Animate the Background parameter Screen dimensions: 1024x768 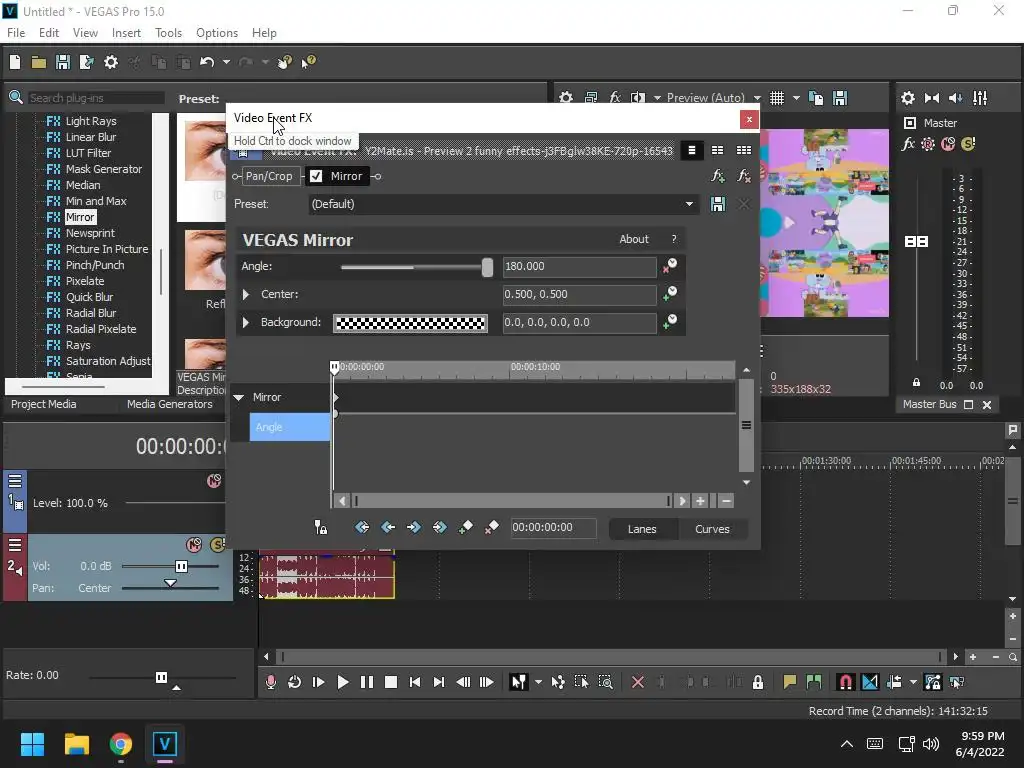pos(670,322)
